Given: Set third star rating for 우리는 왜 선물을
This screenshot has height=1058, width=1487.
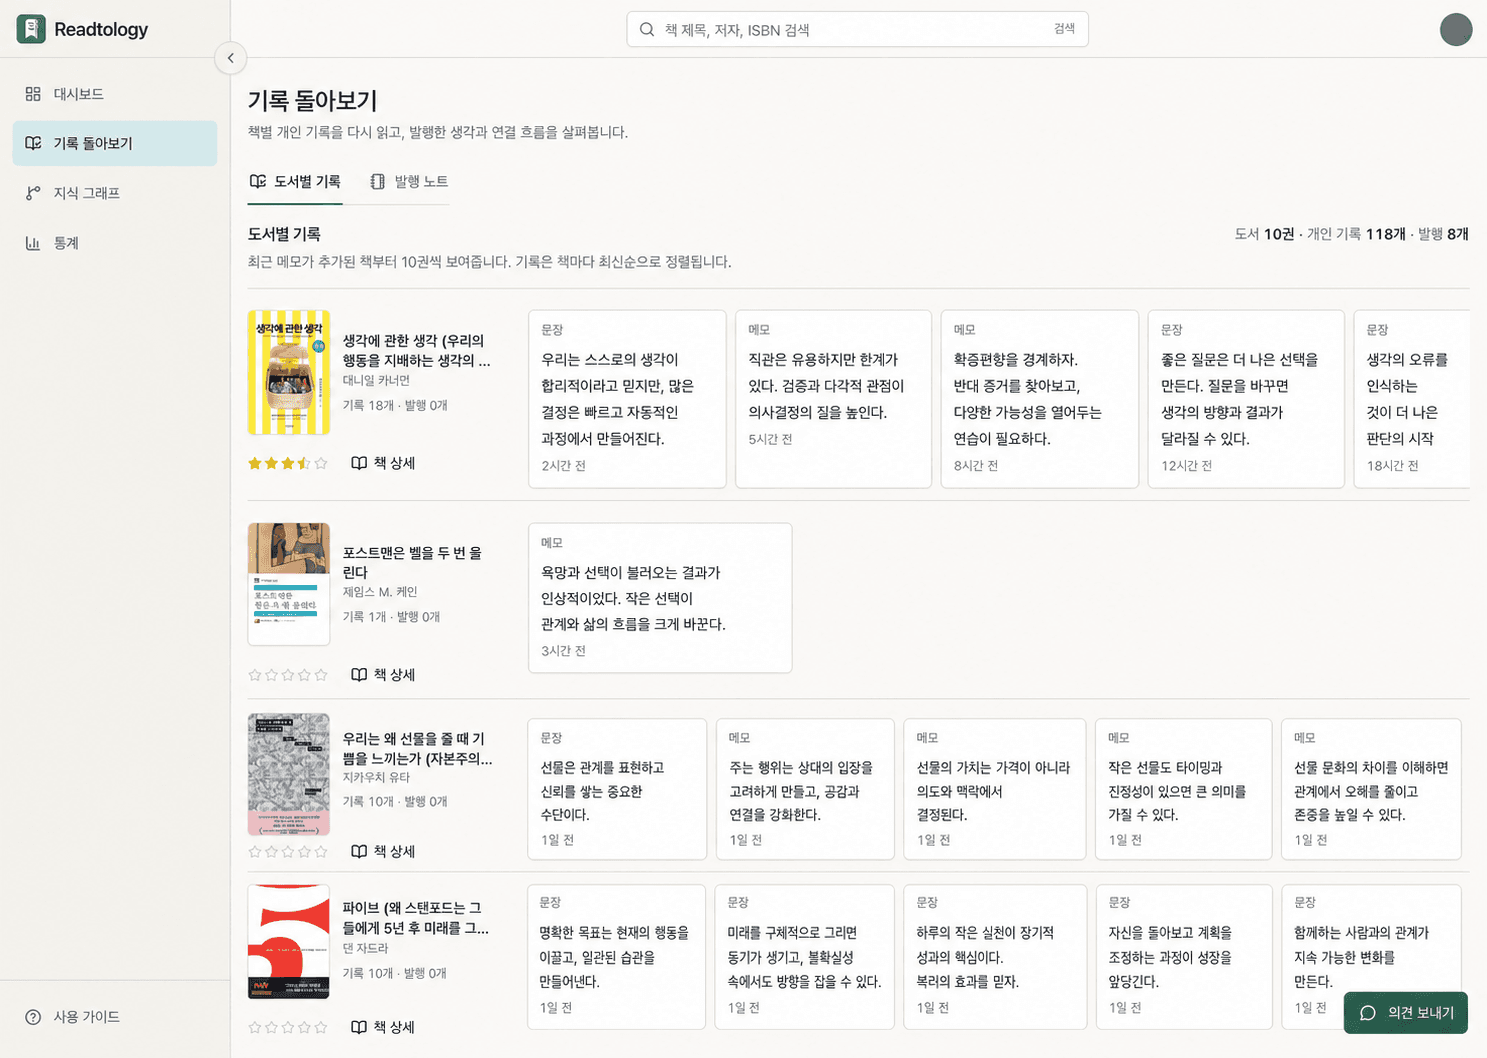Looking at the screenshot, I should tap(288, 852).
